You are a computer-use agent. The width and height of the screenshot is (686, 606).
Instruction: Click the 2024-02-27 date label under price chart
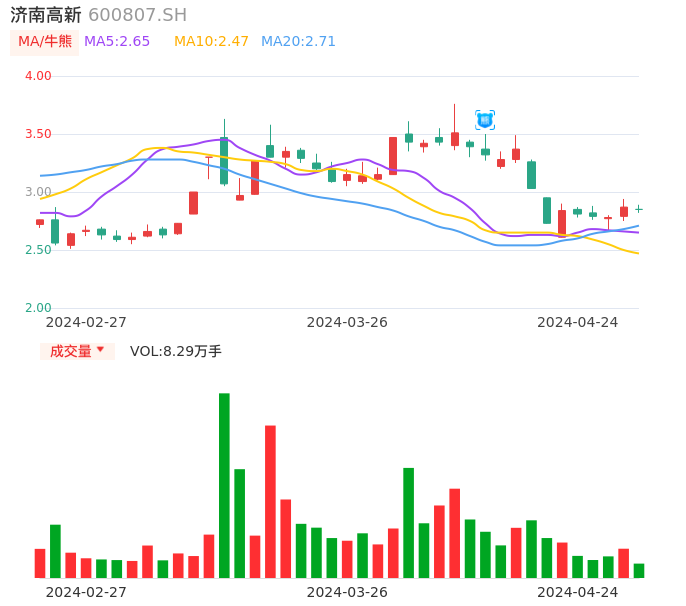click(x=86, y=322)
